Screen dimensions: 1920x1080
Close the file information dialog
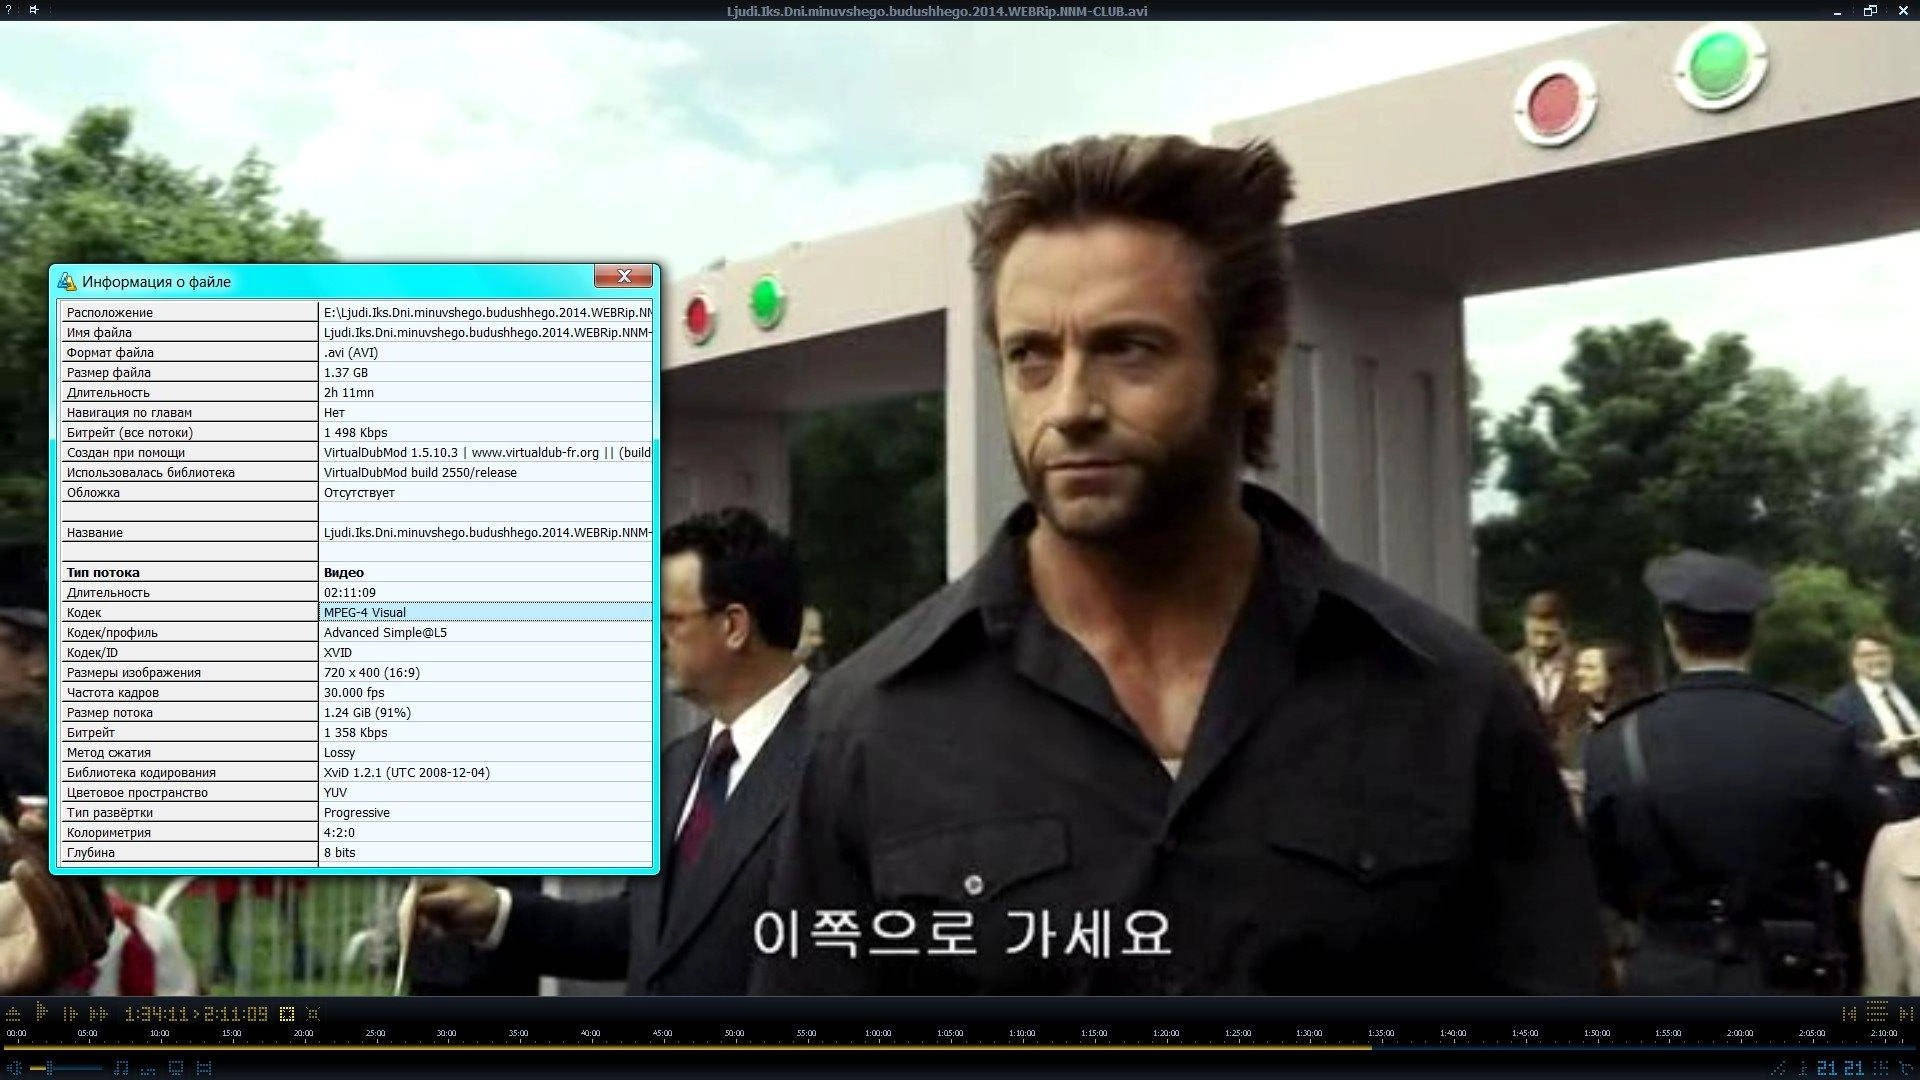pos(624,276)
